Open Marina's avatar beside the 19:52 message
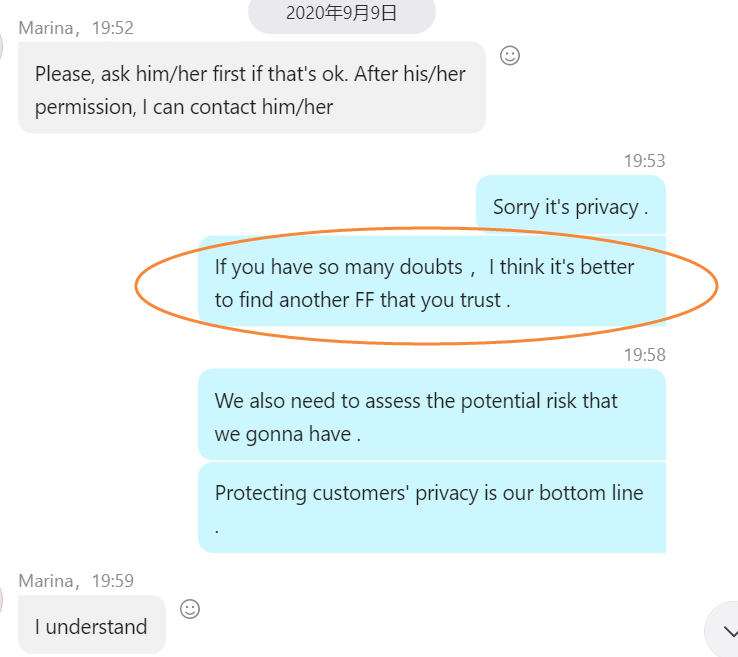Image resolution: width=738 pixels, height=657 pixels. (3, 44)
